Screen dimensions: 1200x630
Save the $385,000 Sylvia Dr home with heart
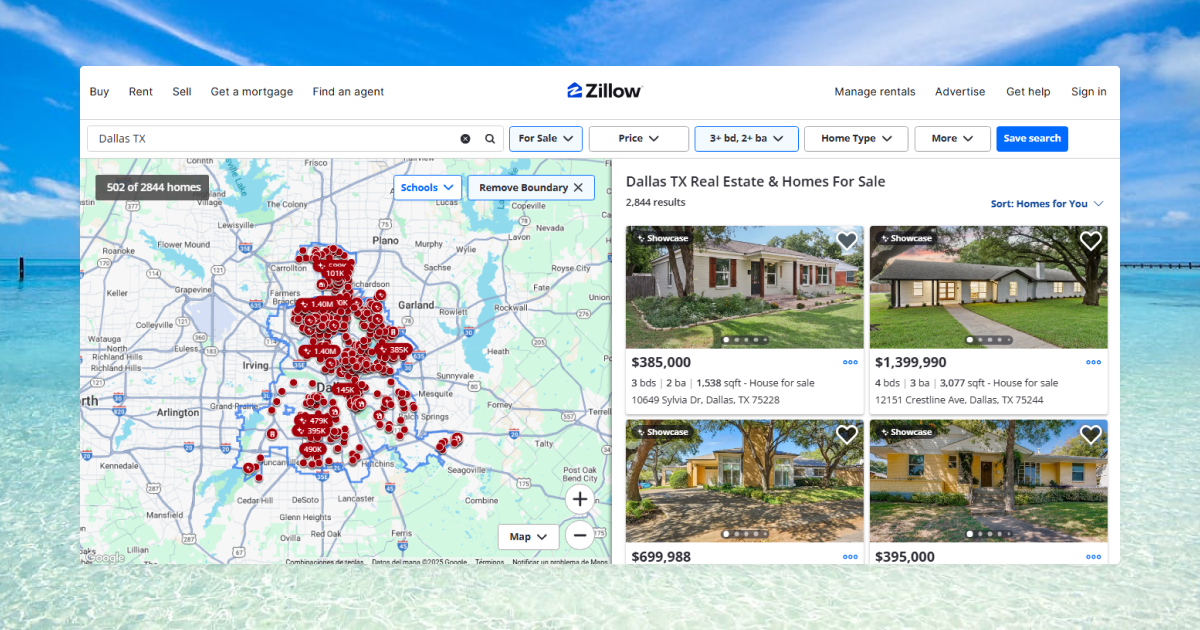pos(847,241)
